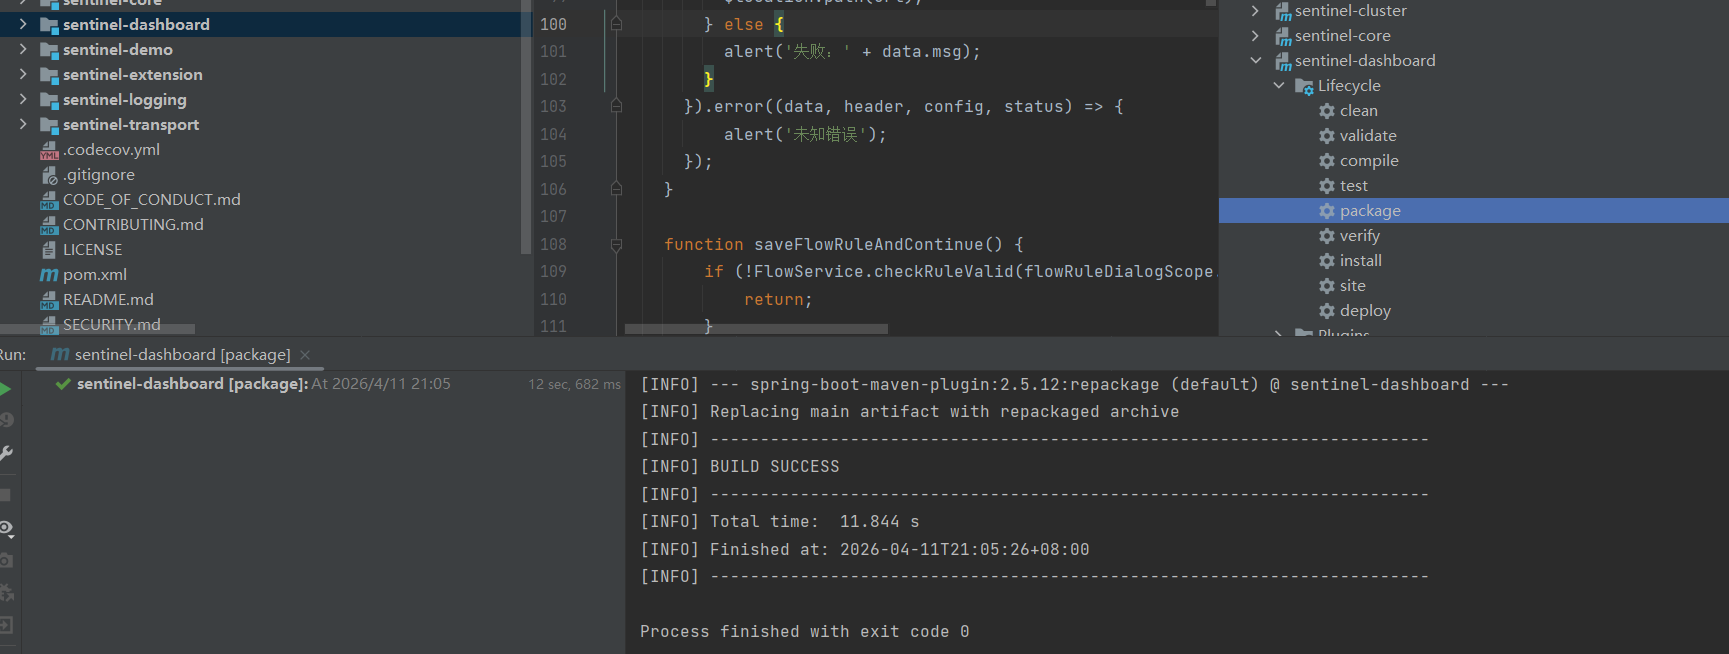This screenshot has width=1729, height=654.
Task: Run the Maven clean lifecycle gear
Action: tap(1327, 111)
